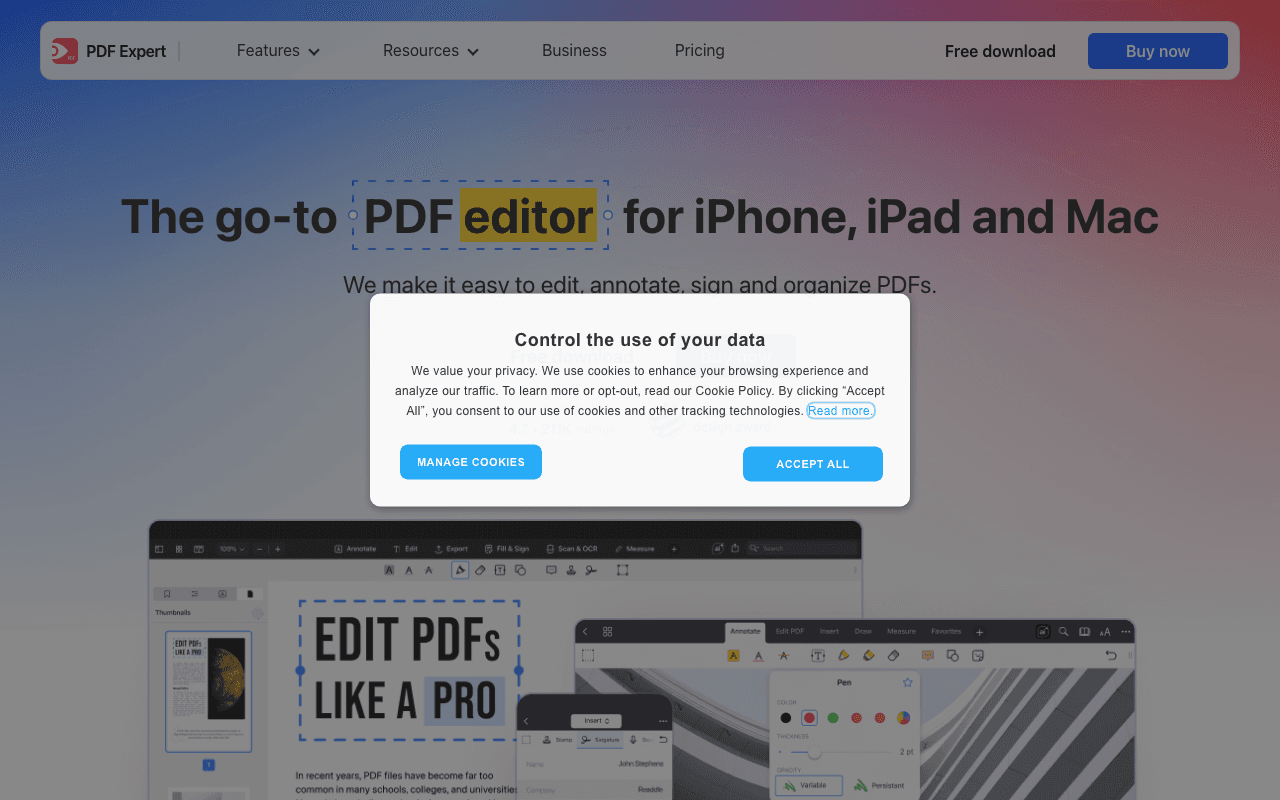Open bookmarks tab in Mac sidebar
This screenshot has height=800, width=1280.
167,594
